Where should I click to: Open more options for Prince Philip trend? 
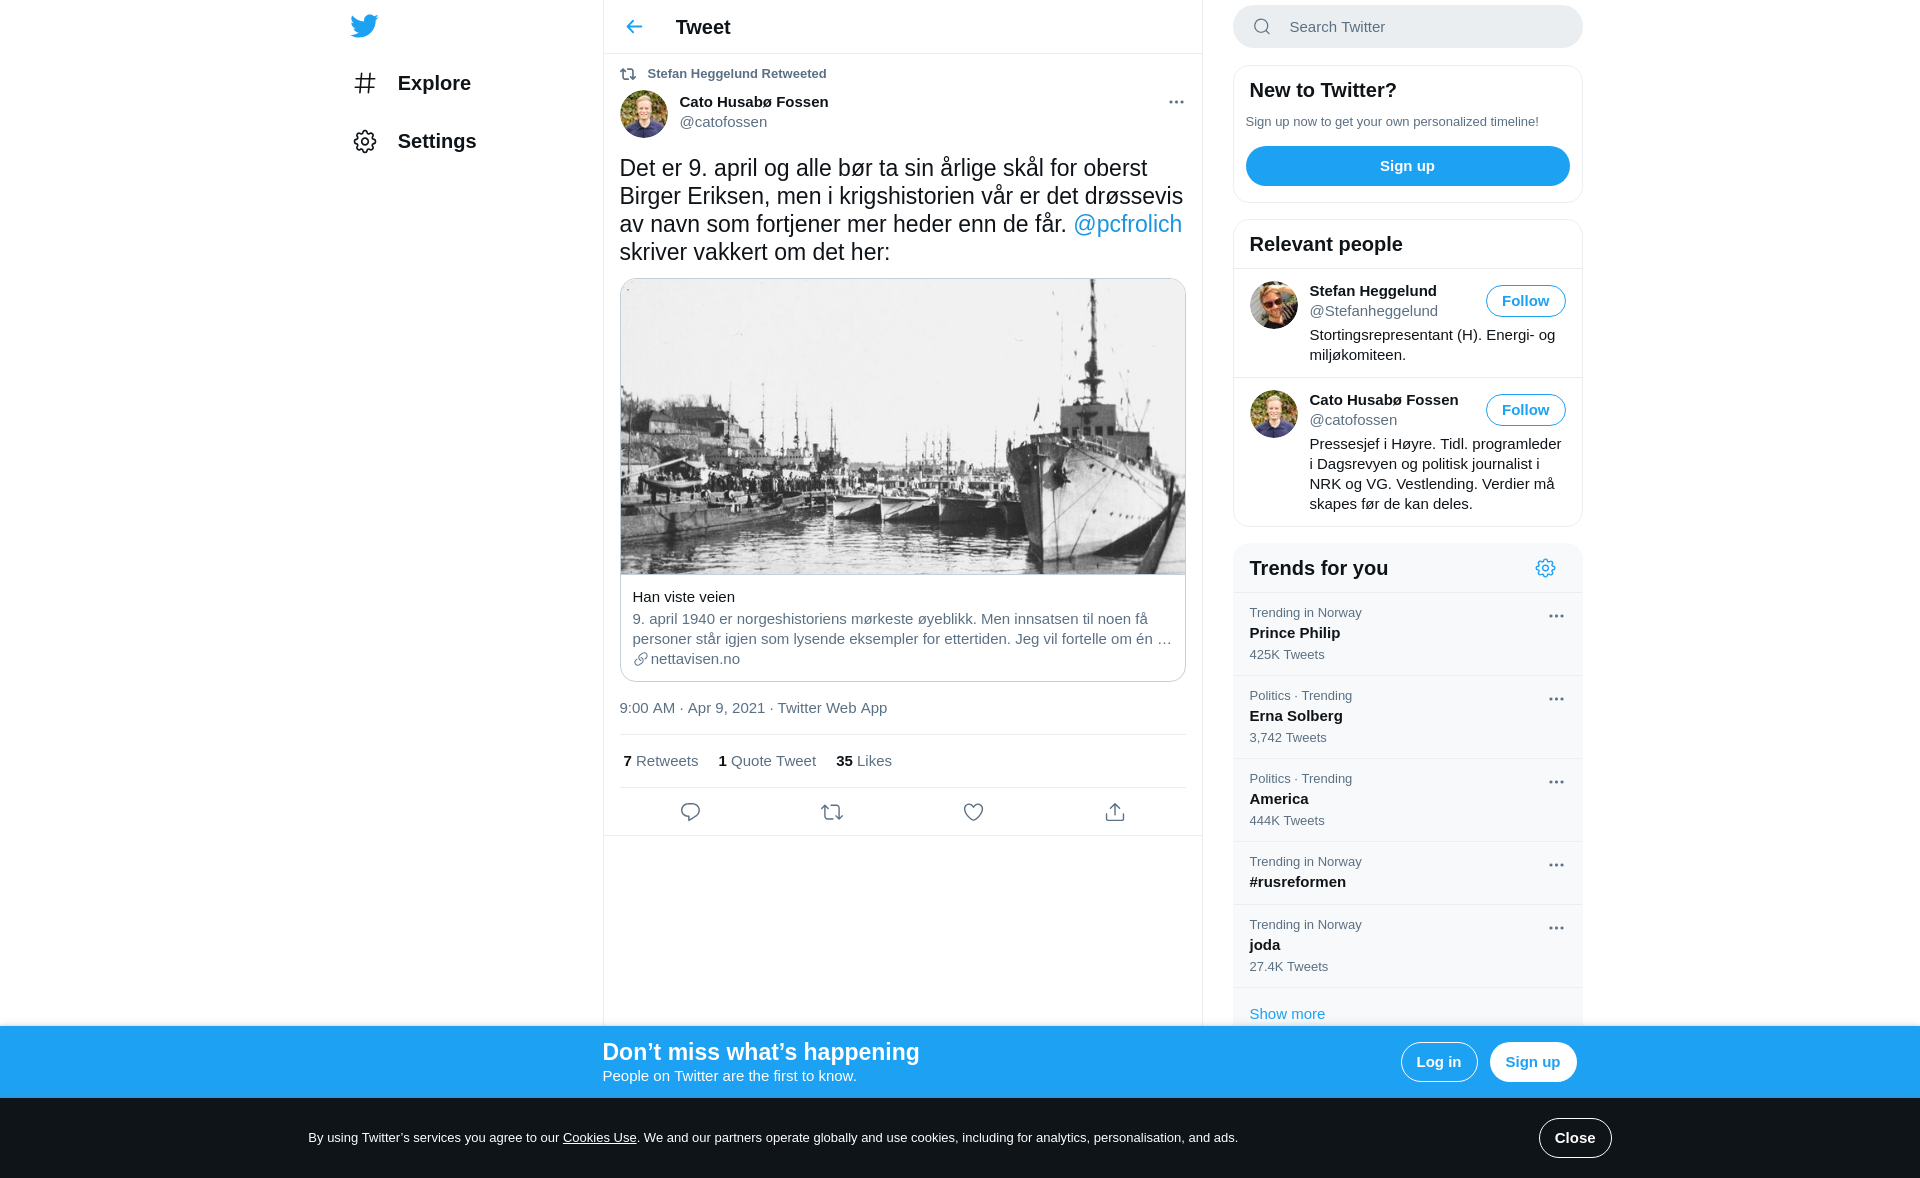pos(1556,616)
